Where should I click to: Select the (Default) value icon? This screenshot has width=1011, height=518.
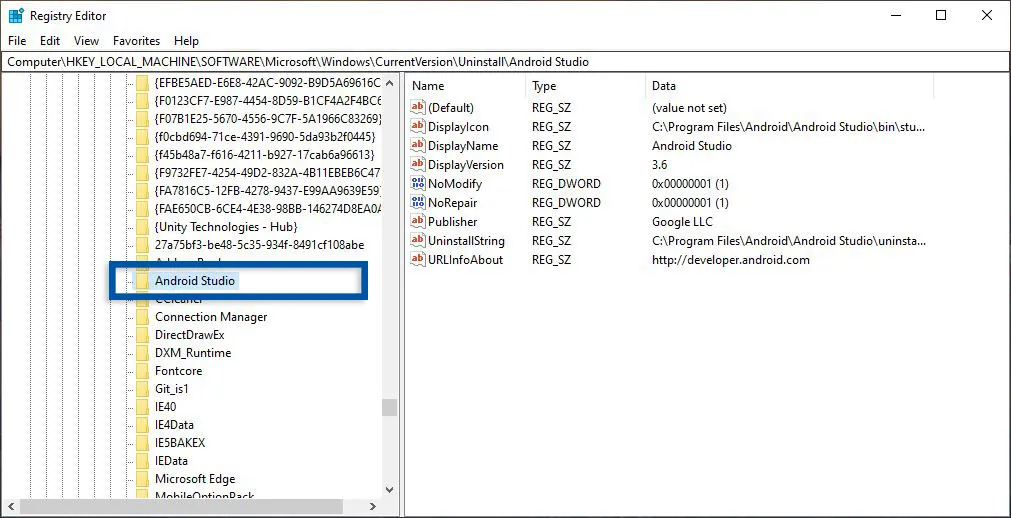[418, 107]
